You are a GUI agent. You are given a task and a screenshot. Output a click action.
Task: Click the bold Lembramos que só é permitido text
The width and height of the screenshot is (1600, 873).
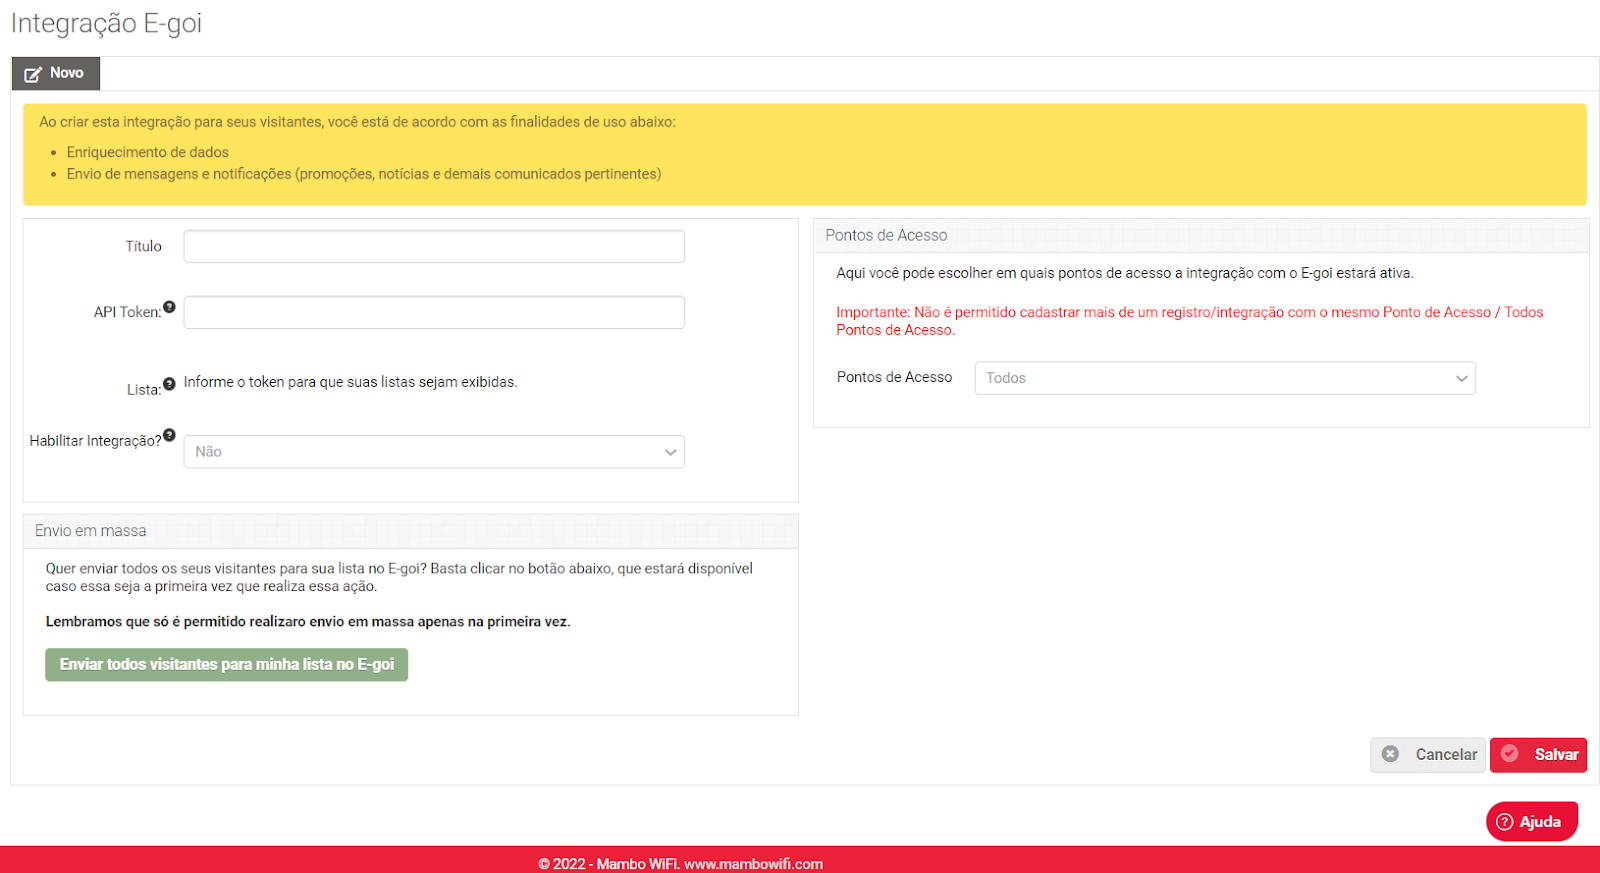(308, 622)
